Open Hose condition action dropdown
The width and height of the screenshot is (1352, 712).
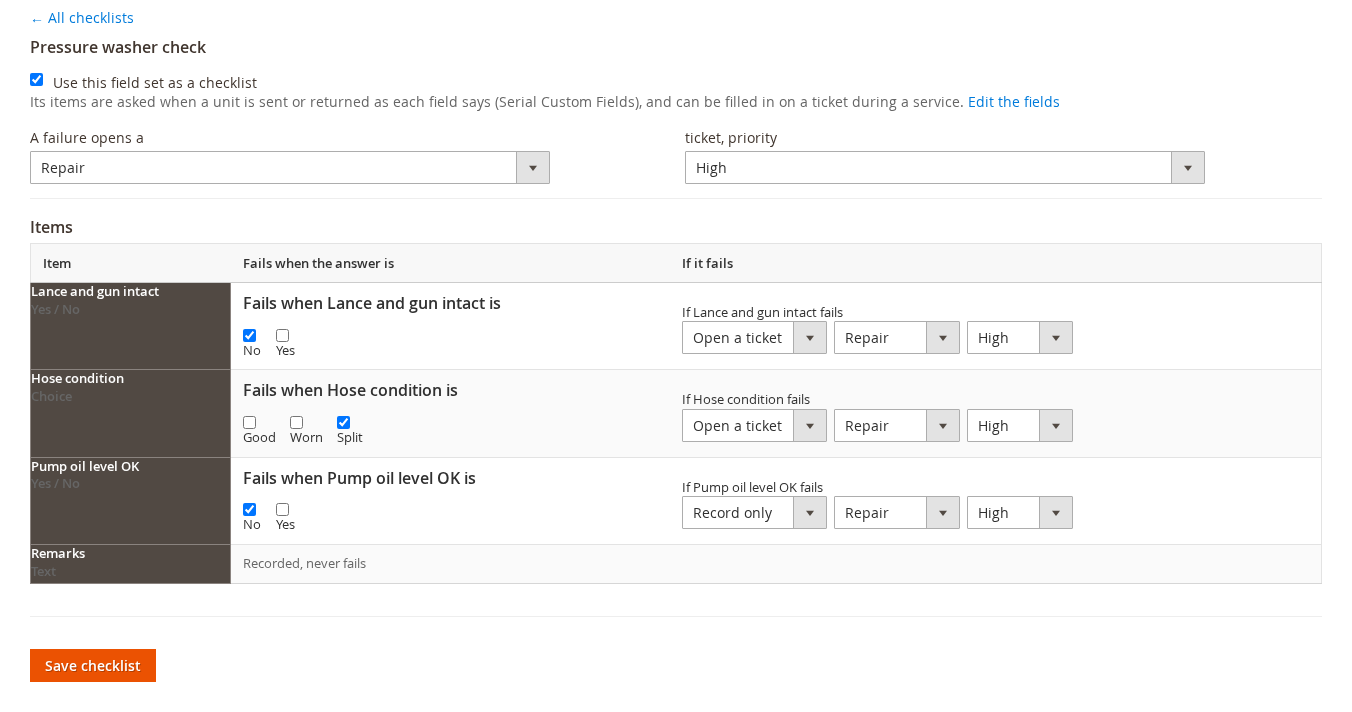[754, 426]
